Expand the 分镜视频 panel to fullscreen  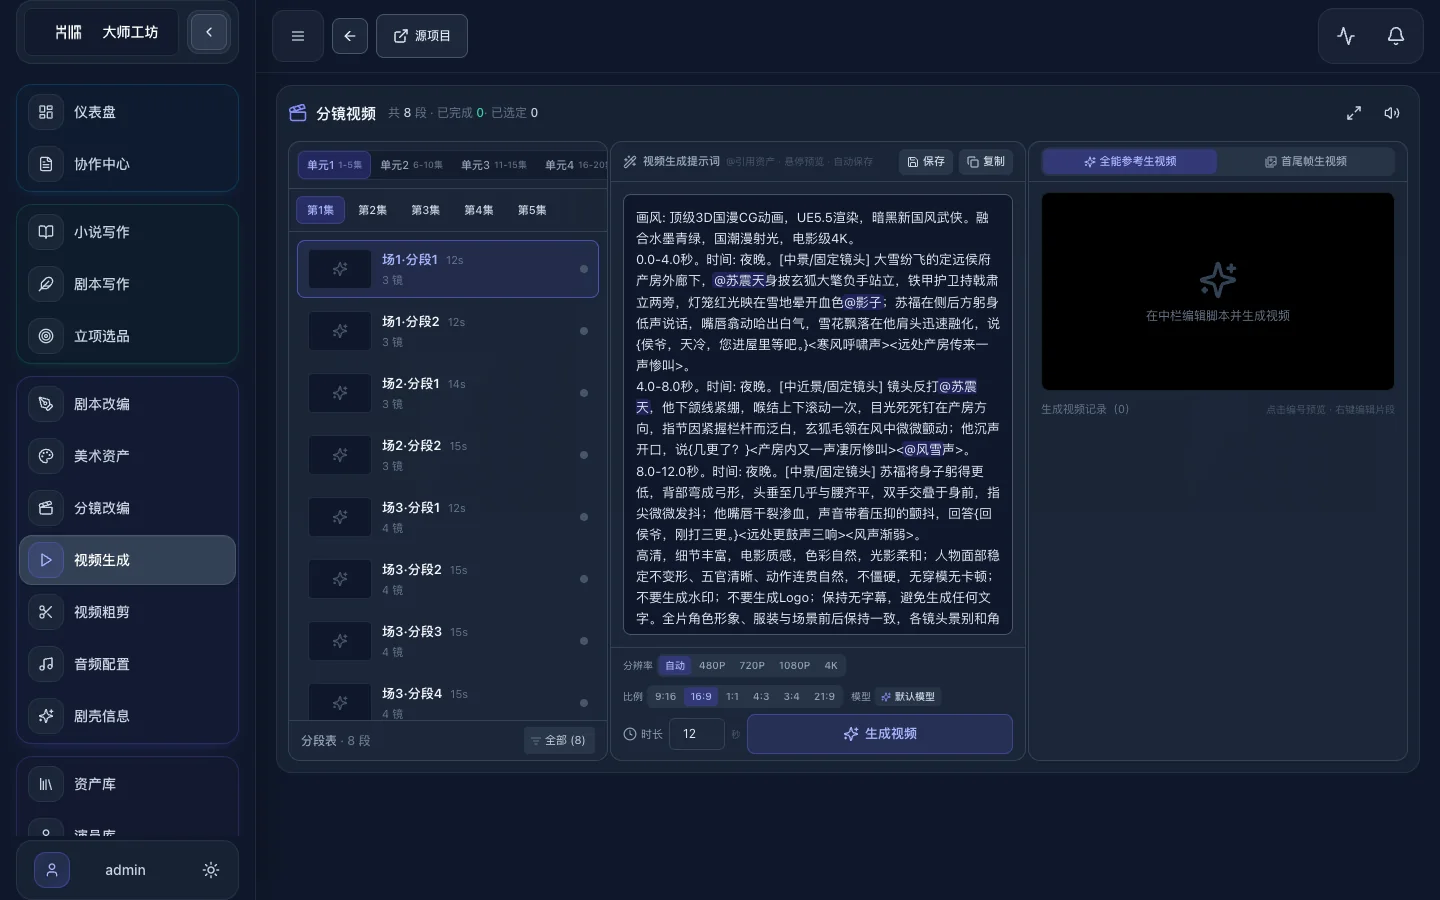point(1354,113)
